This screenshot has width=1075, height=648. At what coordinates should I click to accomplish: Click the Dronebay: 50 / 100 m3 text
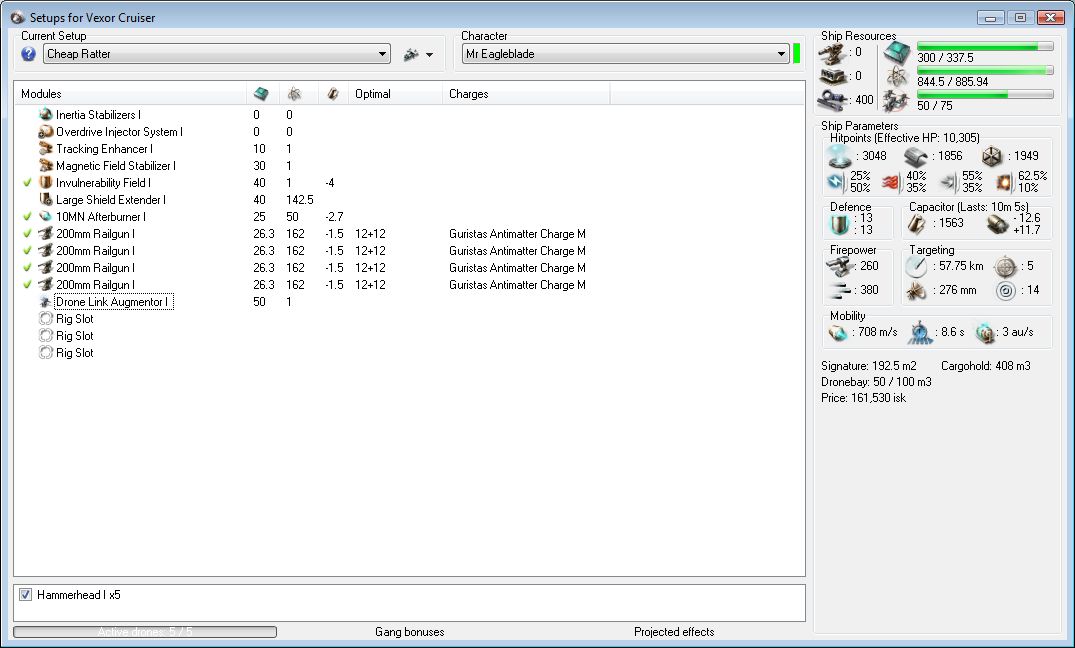click(x=876, y=381)
